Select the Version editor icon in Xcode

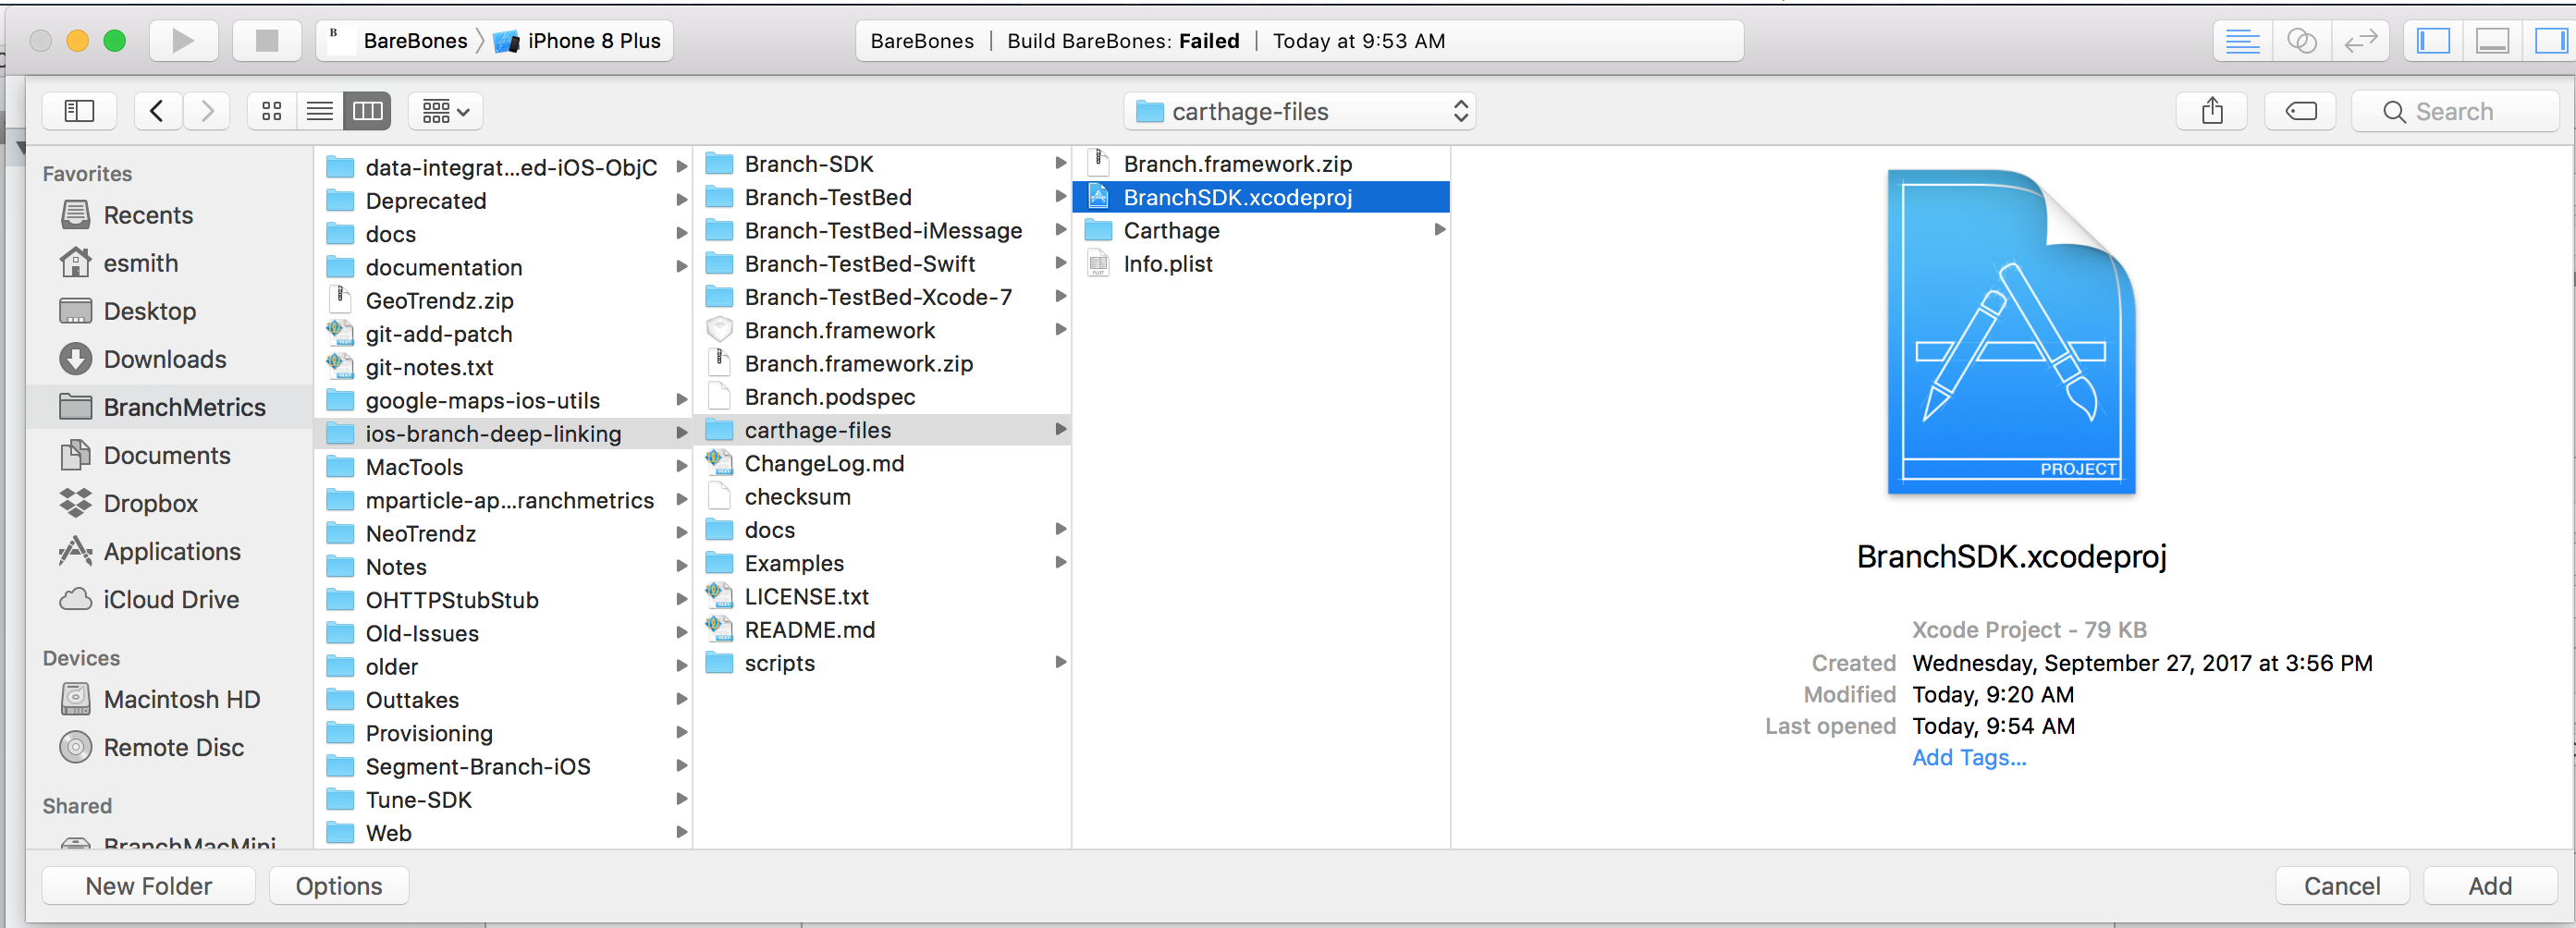[x=2361, y=41]
